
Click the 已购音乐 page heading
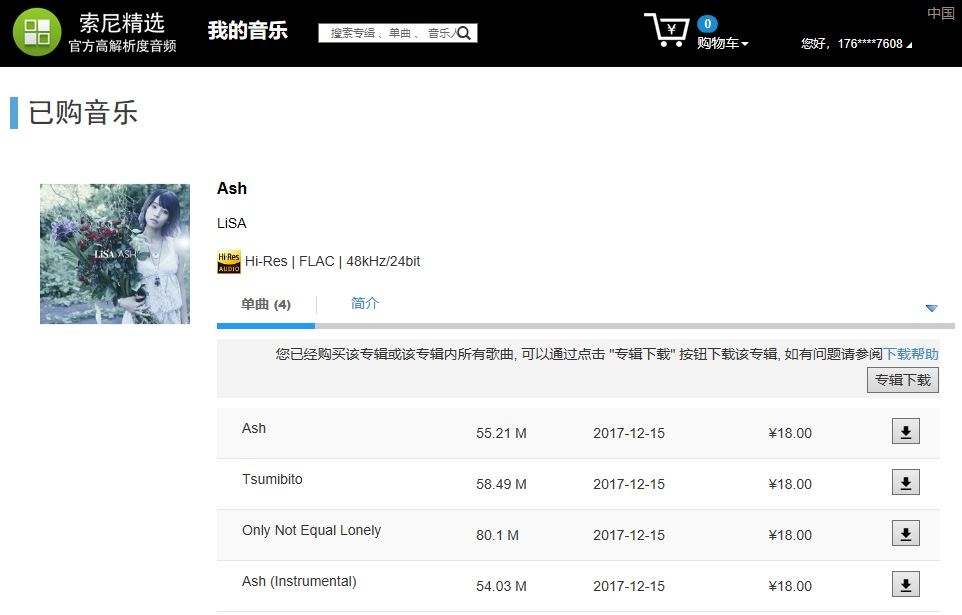(83, 113)
